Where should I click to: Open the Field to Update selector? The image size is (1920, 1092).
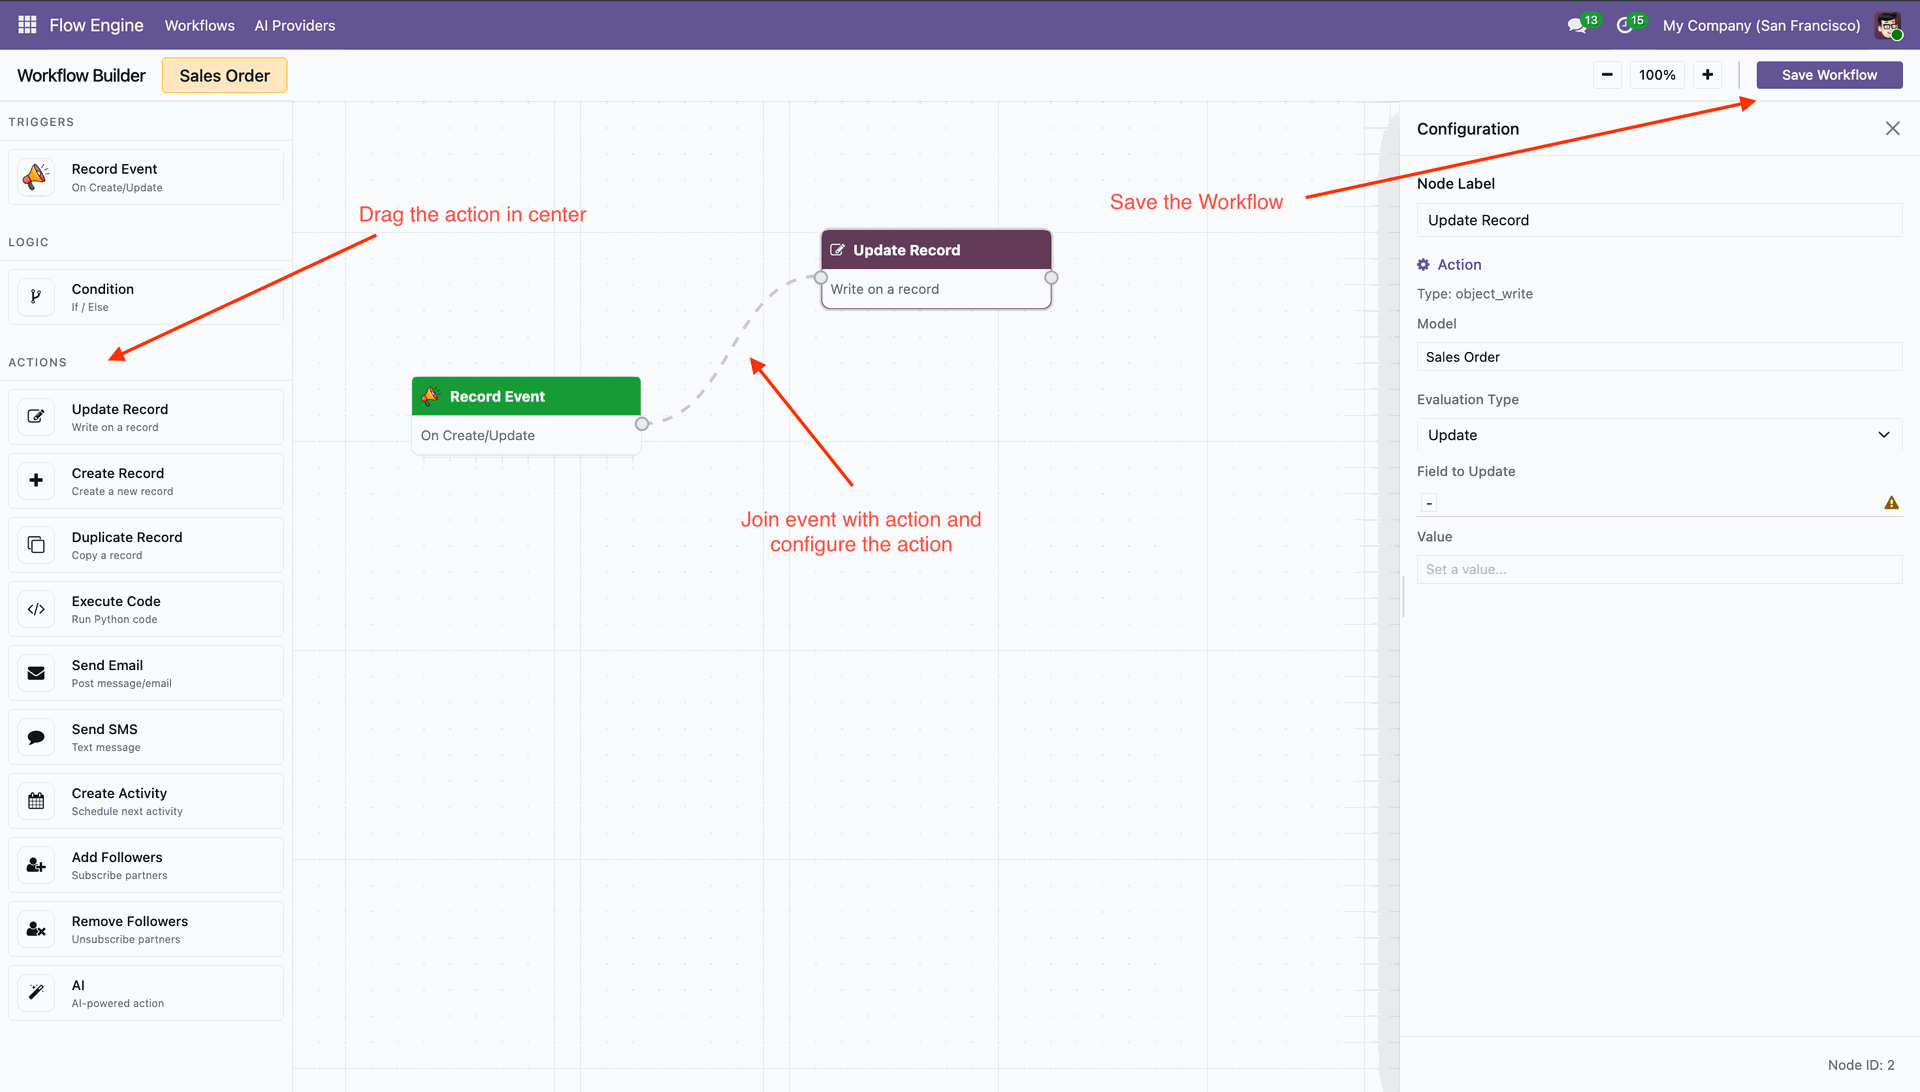[1650, 503]
